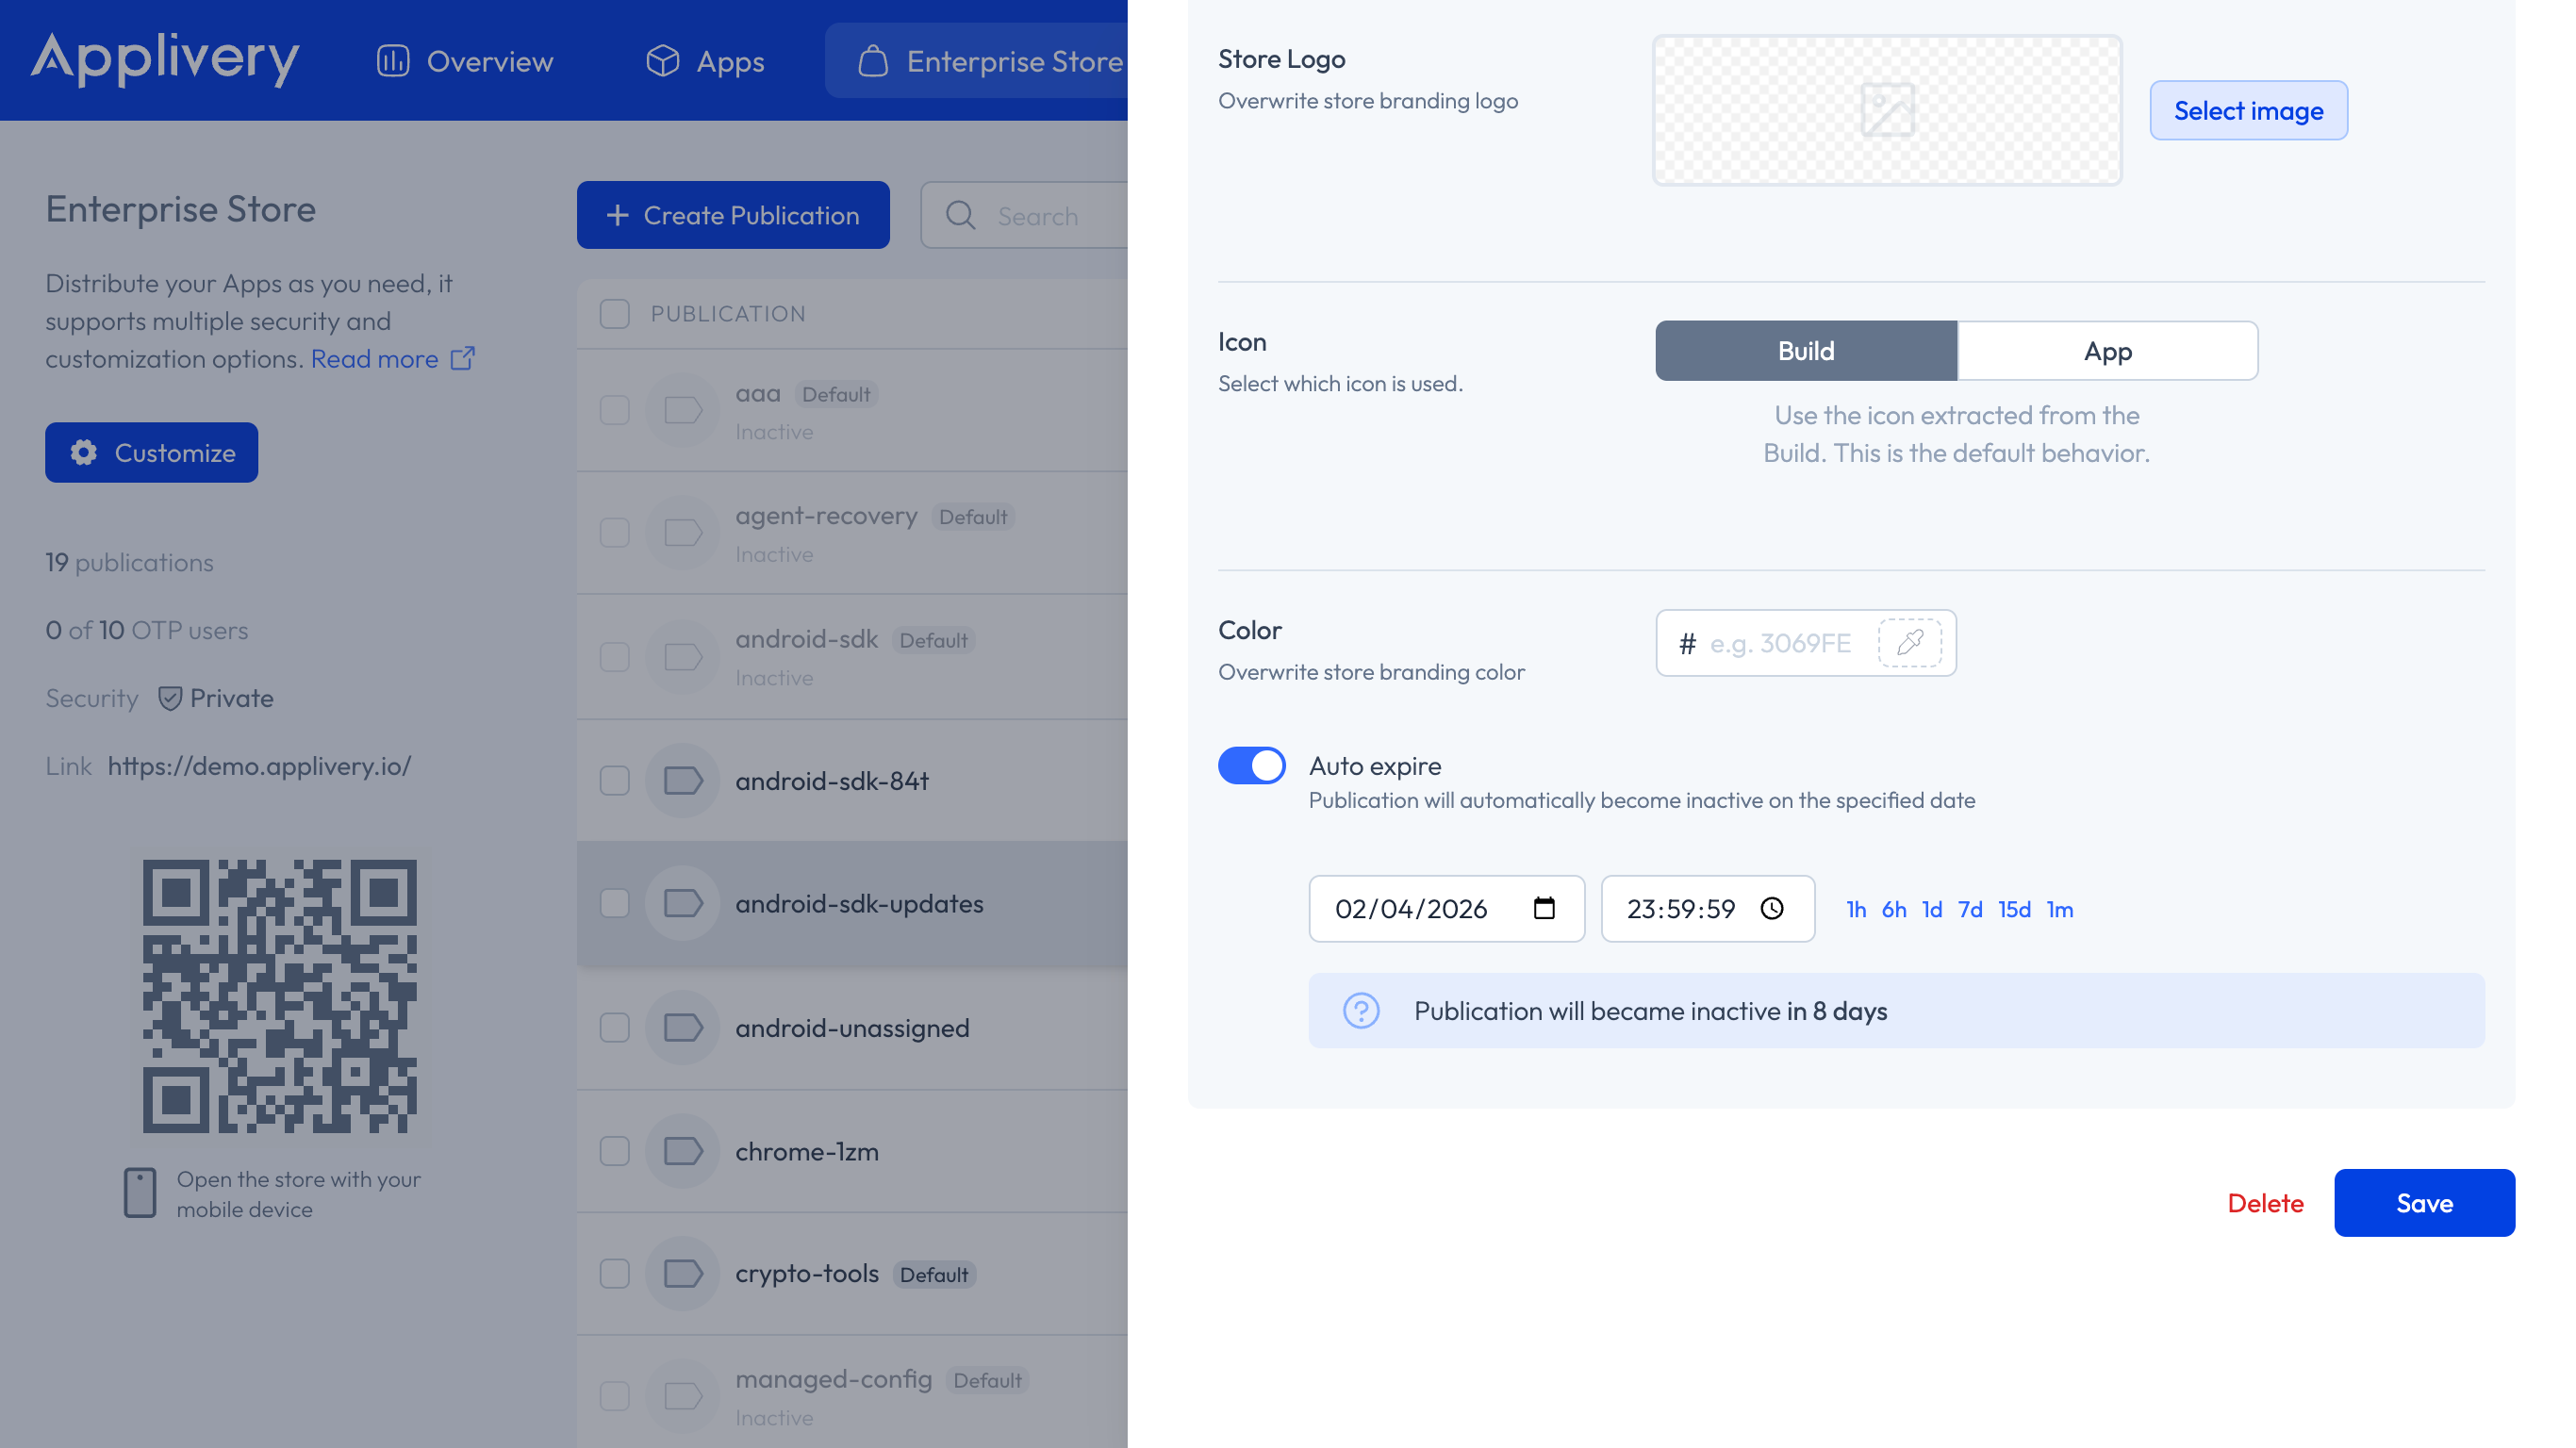Click the Select image button
Viewport: 2576px width, 1448px height.
point(2248,110)
